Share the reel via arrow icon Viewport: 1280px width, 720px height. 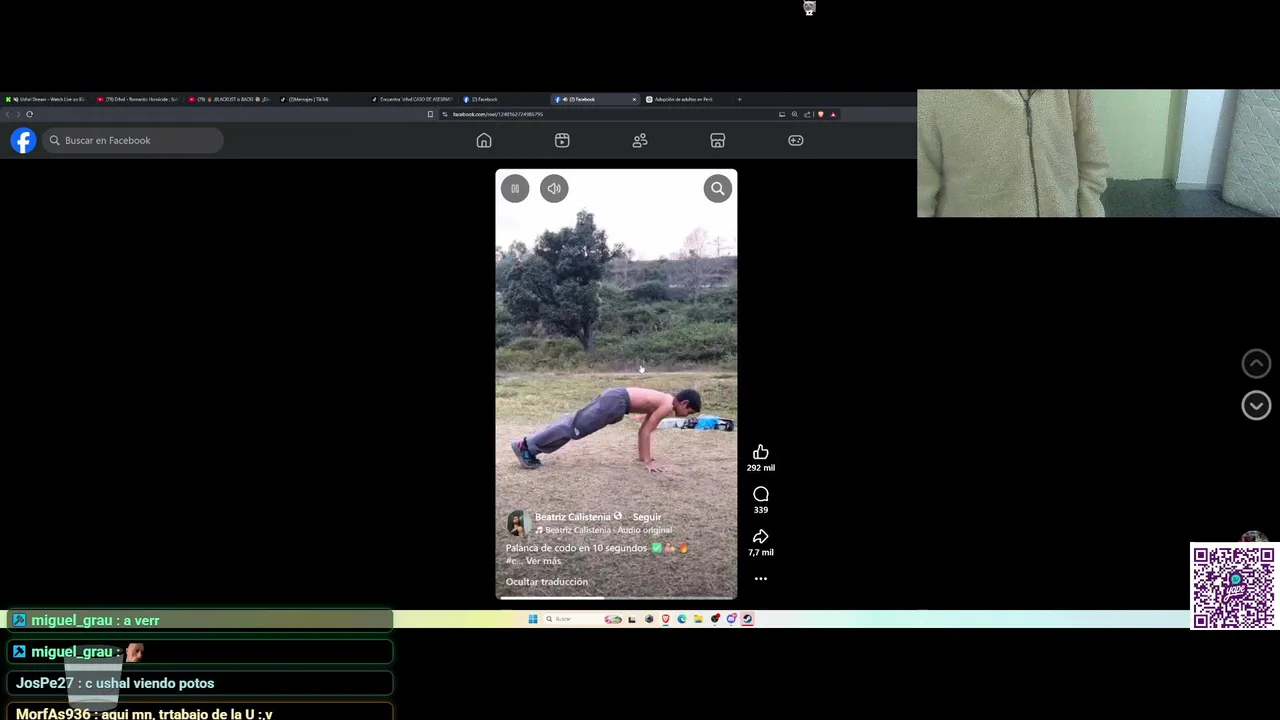(x=761, y=537)
